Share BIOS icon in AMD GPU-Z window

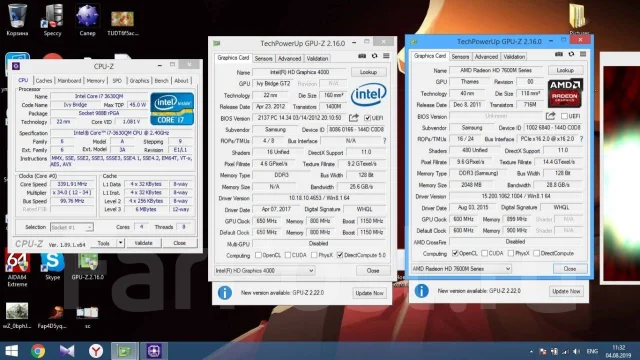pyautogui.click(x=550, y=116)
